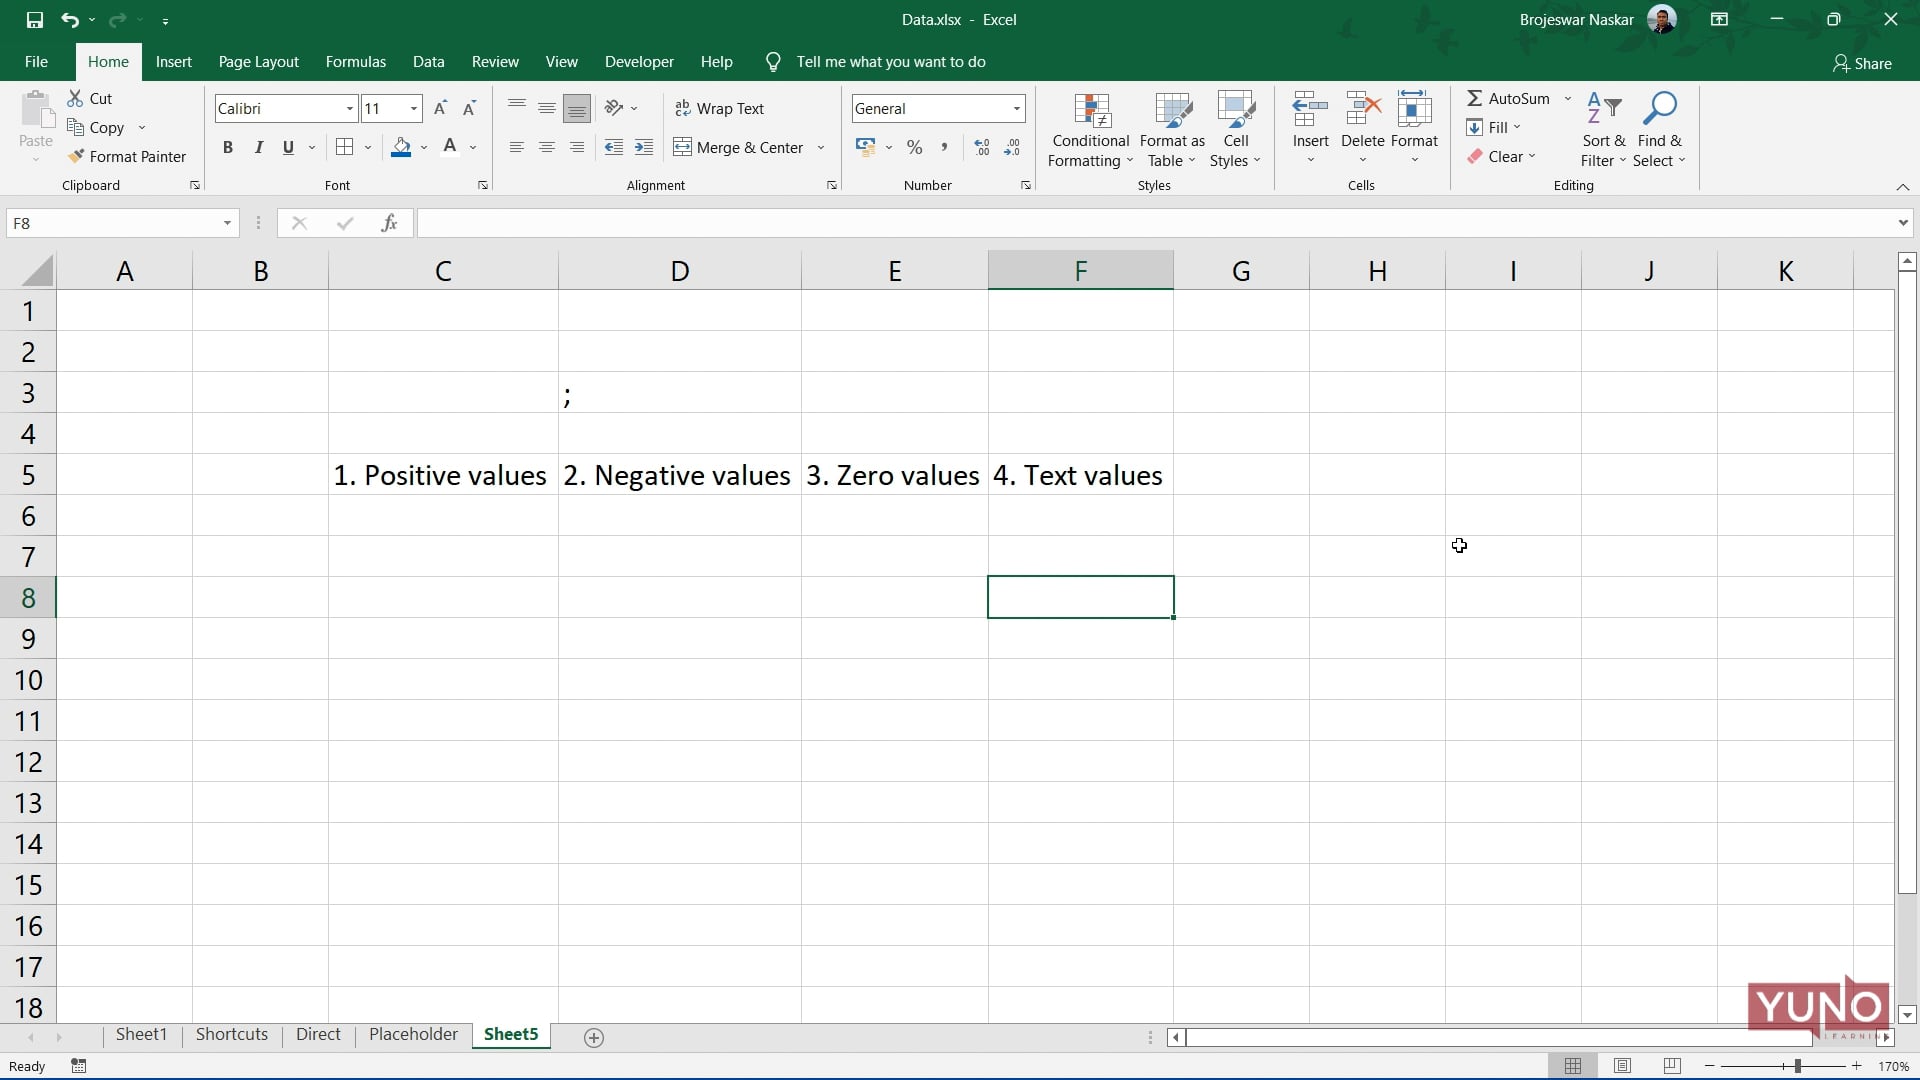
Task: Open the General number format dropdown
Action: point(1016,108)
